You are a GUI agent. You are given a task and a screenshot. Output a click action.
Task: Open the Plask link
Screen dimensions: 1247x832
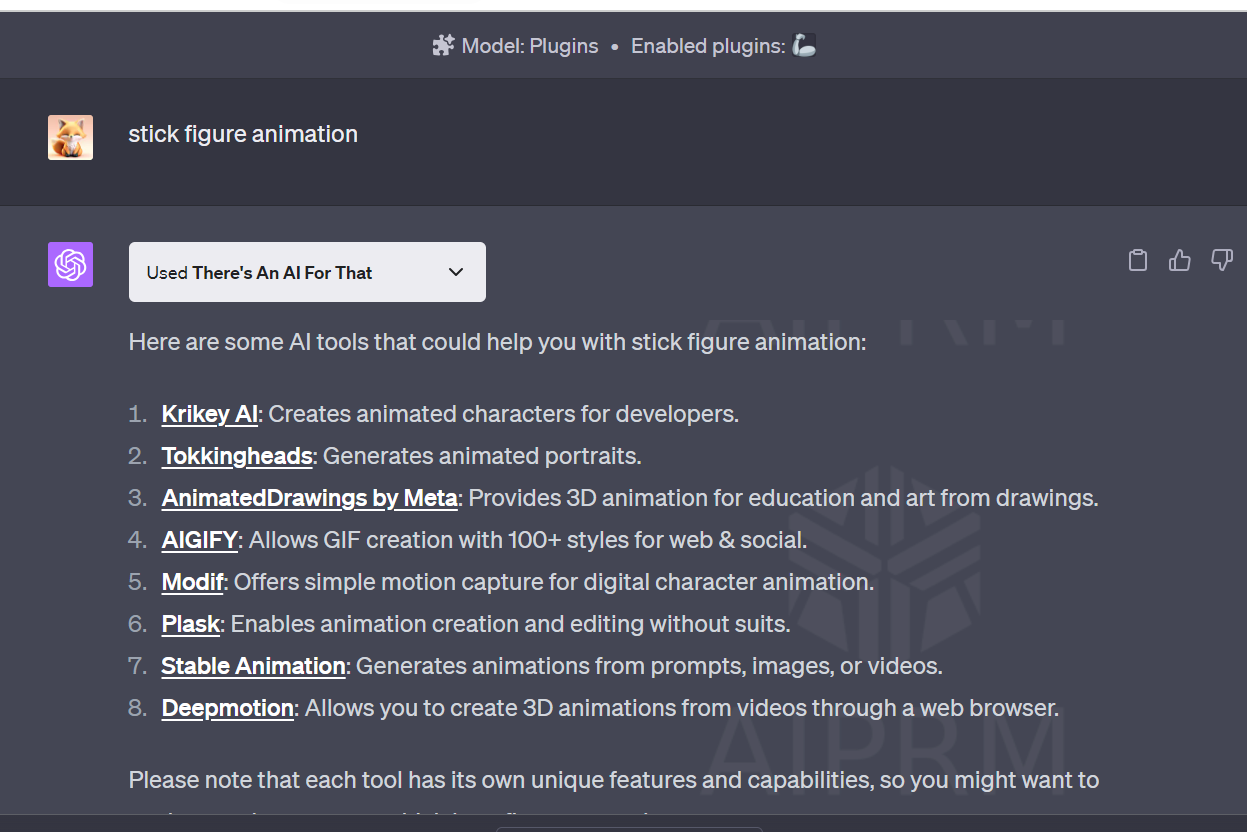pos(191,624)
